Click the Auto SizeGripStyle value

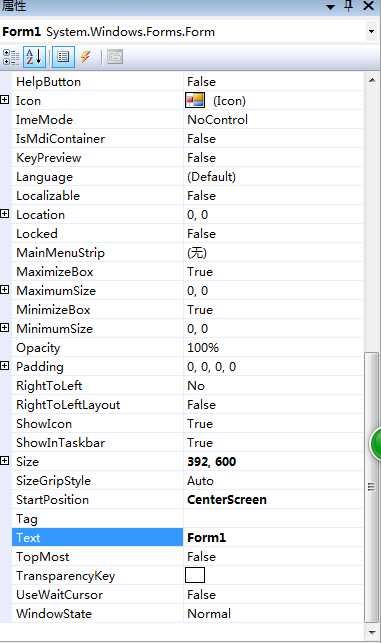pyautogui.click(x=200, y=481)
